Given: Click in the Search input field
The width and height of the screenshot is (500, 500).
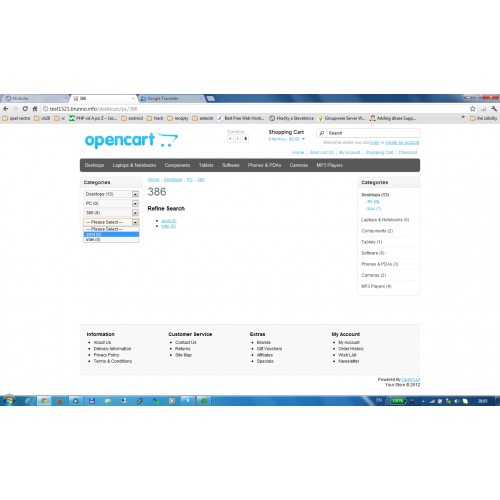Looking at the screenshot, I should pos(373,133).
